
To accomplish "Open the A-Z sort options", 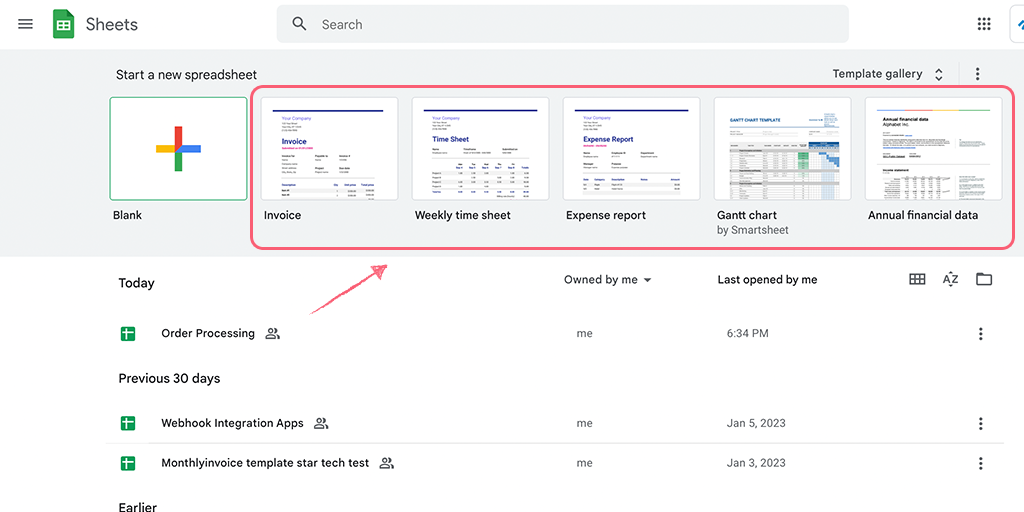I will 950,280.
